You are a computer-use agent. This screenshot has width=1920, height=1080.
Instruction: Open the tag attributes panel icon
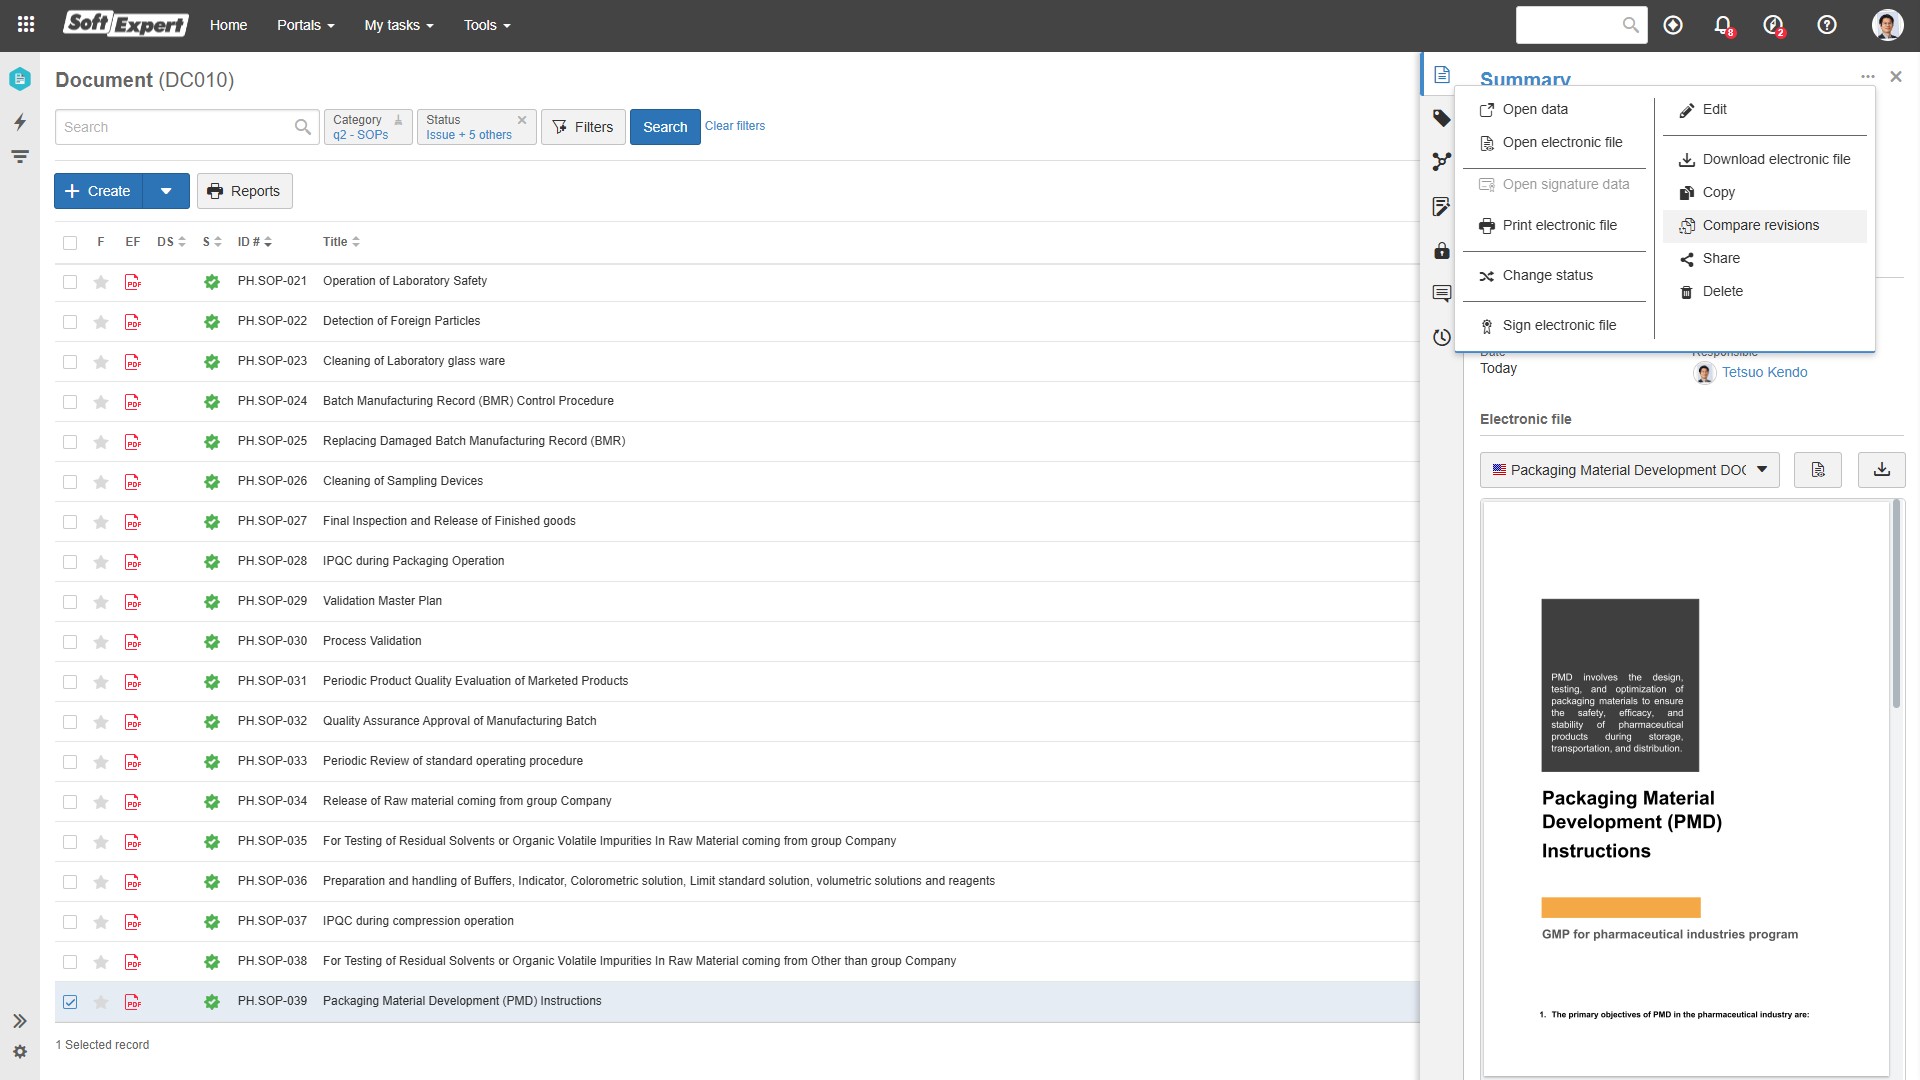(x=1442, y=118)
